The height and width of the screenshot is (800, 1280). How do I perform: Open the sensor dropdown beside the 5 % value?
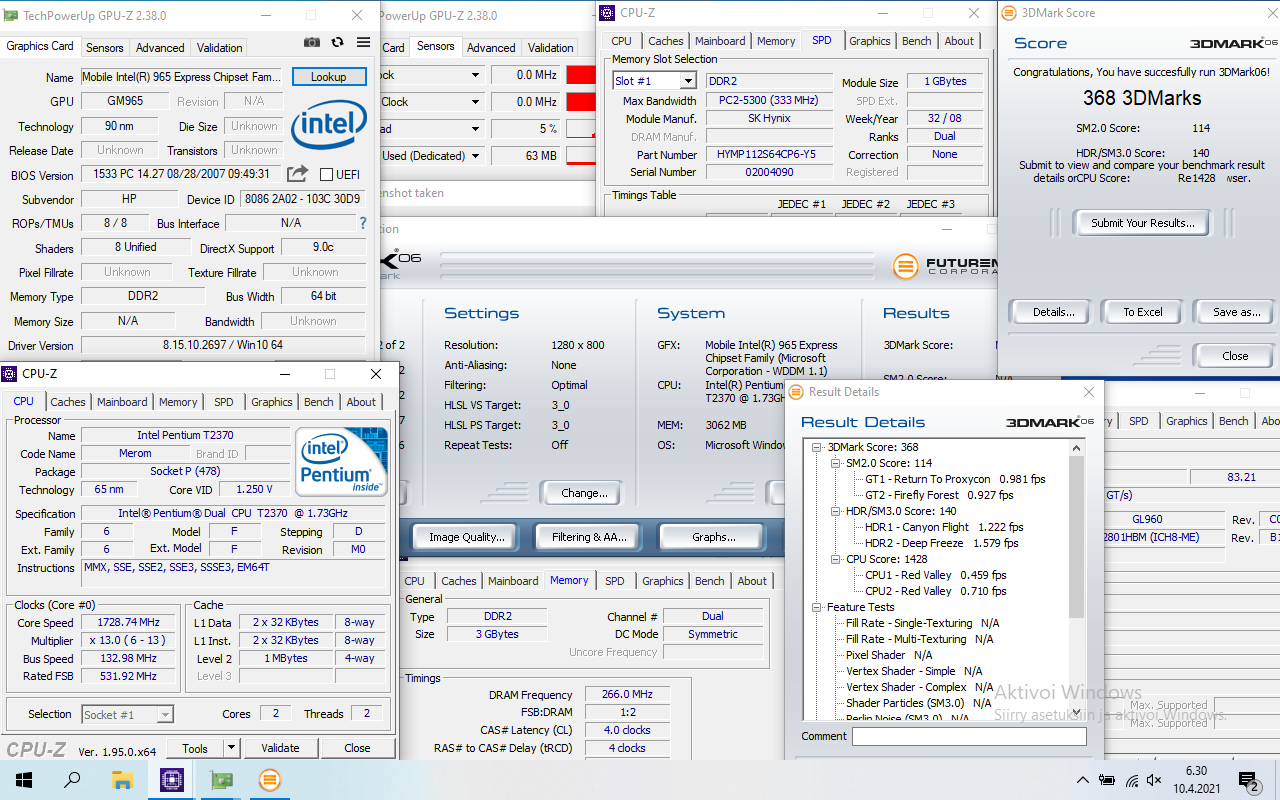click(x=475, y=129)
